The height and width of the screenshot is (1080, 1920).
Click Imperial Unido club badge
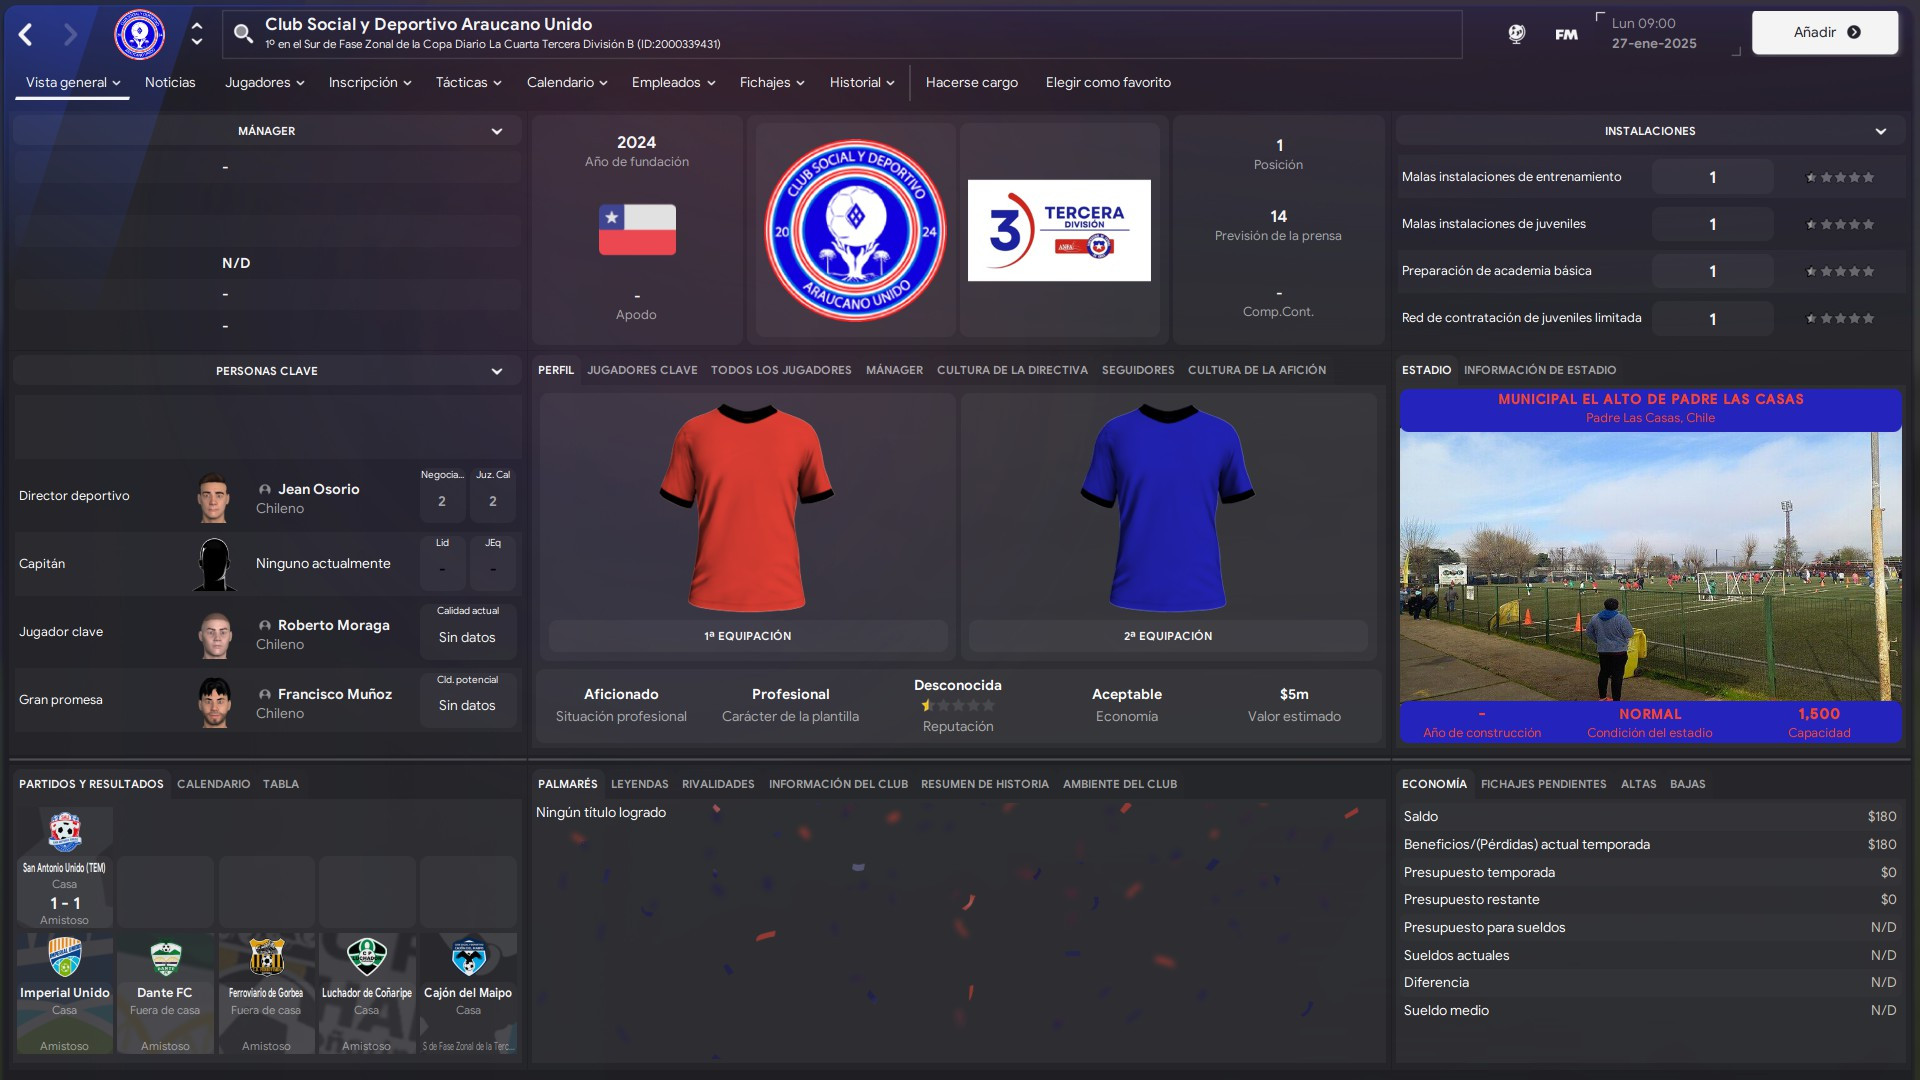tap(65, 957)
